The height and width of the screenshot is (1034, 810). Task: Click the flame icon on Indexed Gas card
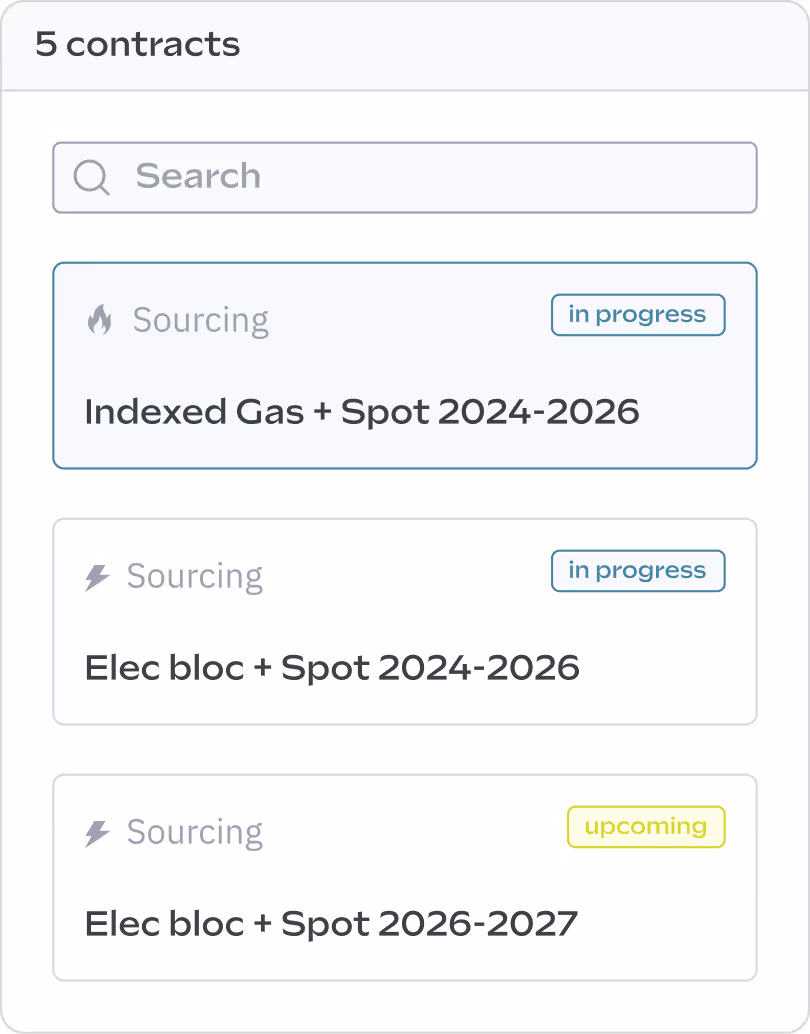[99, 320]
